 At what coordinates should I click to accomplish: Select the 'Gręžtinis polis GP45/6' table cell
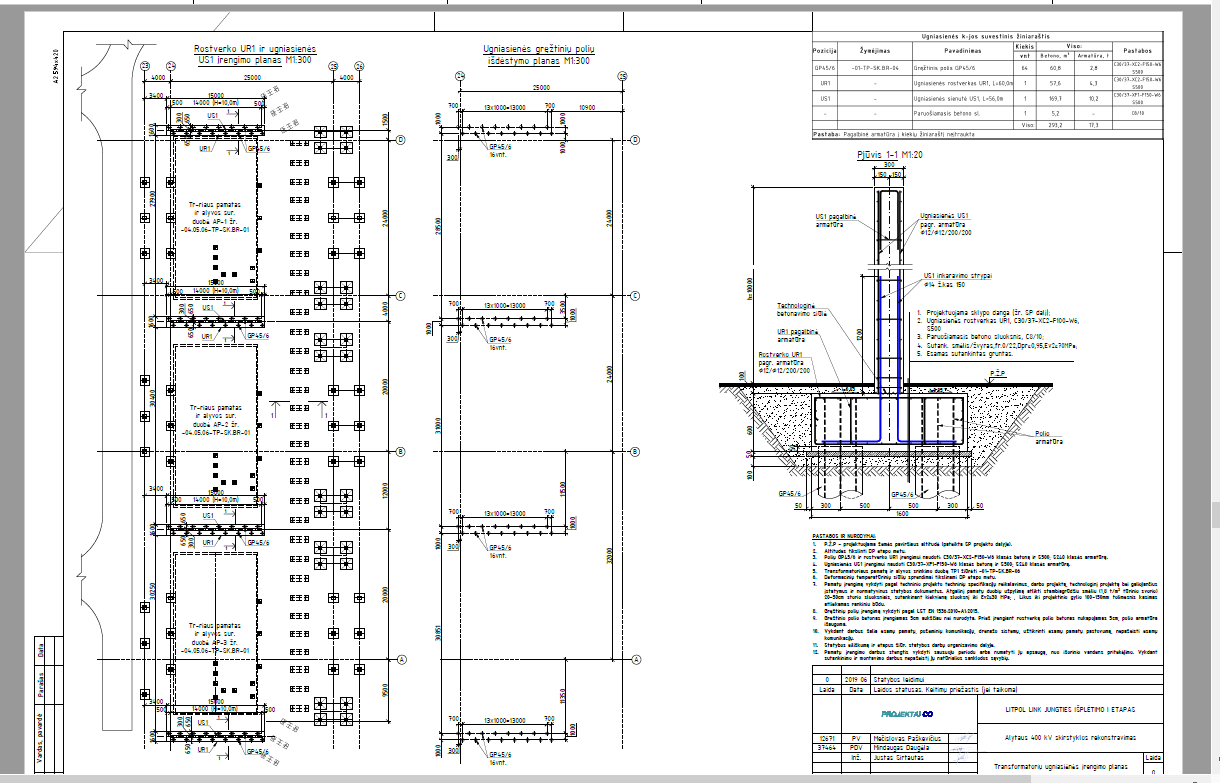coord(945,68)
